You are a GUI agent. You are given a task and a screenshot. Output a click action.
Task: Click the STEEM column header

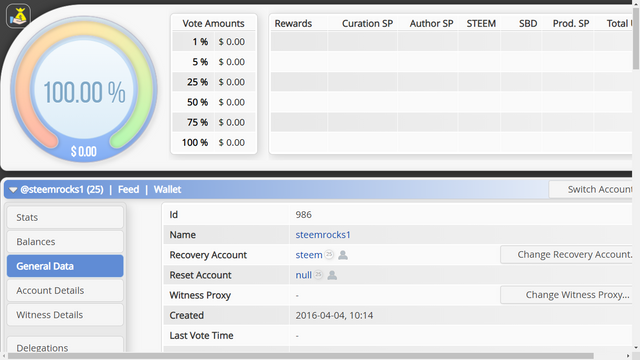point(481,23)
